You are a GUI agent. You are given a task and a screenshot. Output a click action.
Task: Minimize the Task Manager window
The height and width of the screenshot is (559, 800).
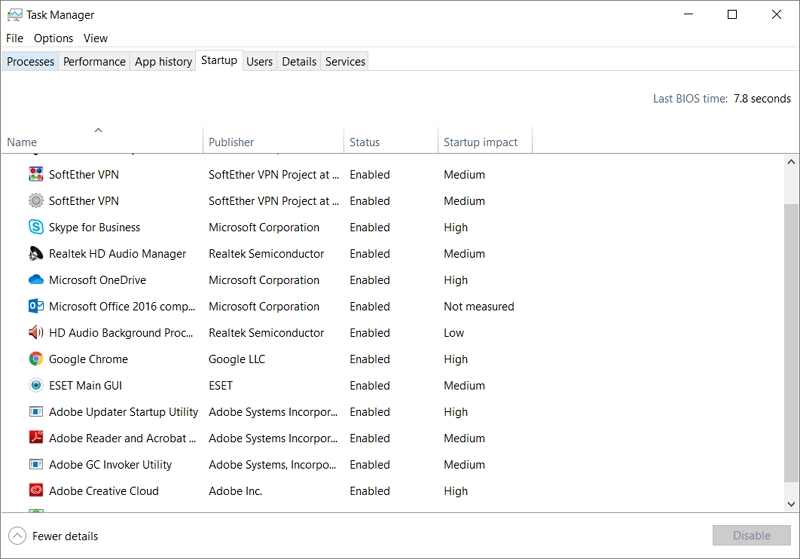[689, 14]
